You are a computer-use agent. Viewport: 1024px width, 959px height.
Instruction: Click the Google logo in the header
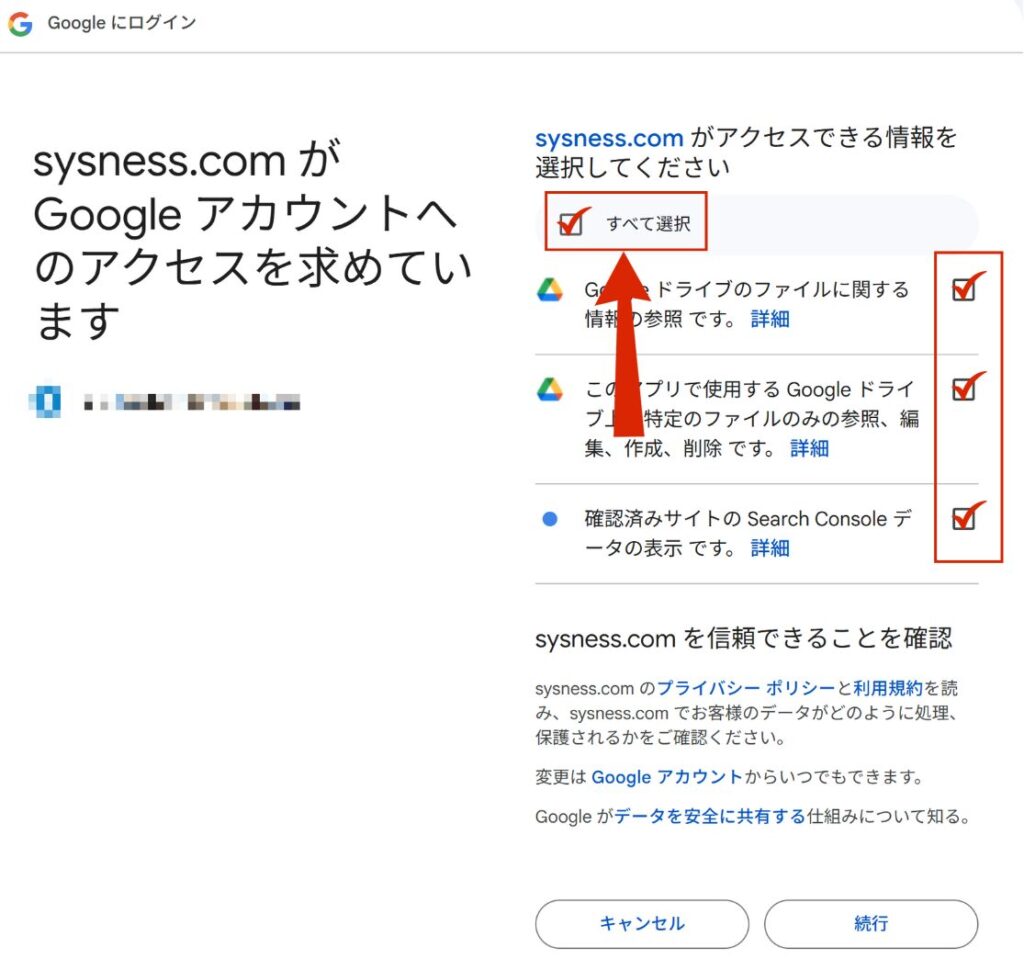[20, 24]
